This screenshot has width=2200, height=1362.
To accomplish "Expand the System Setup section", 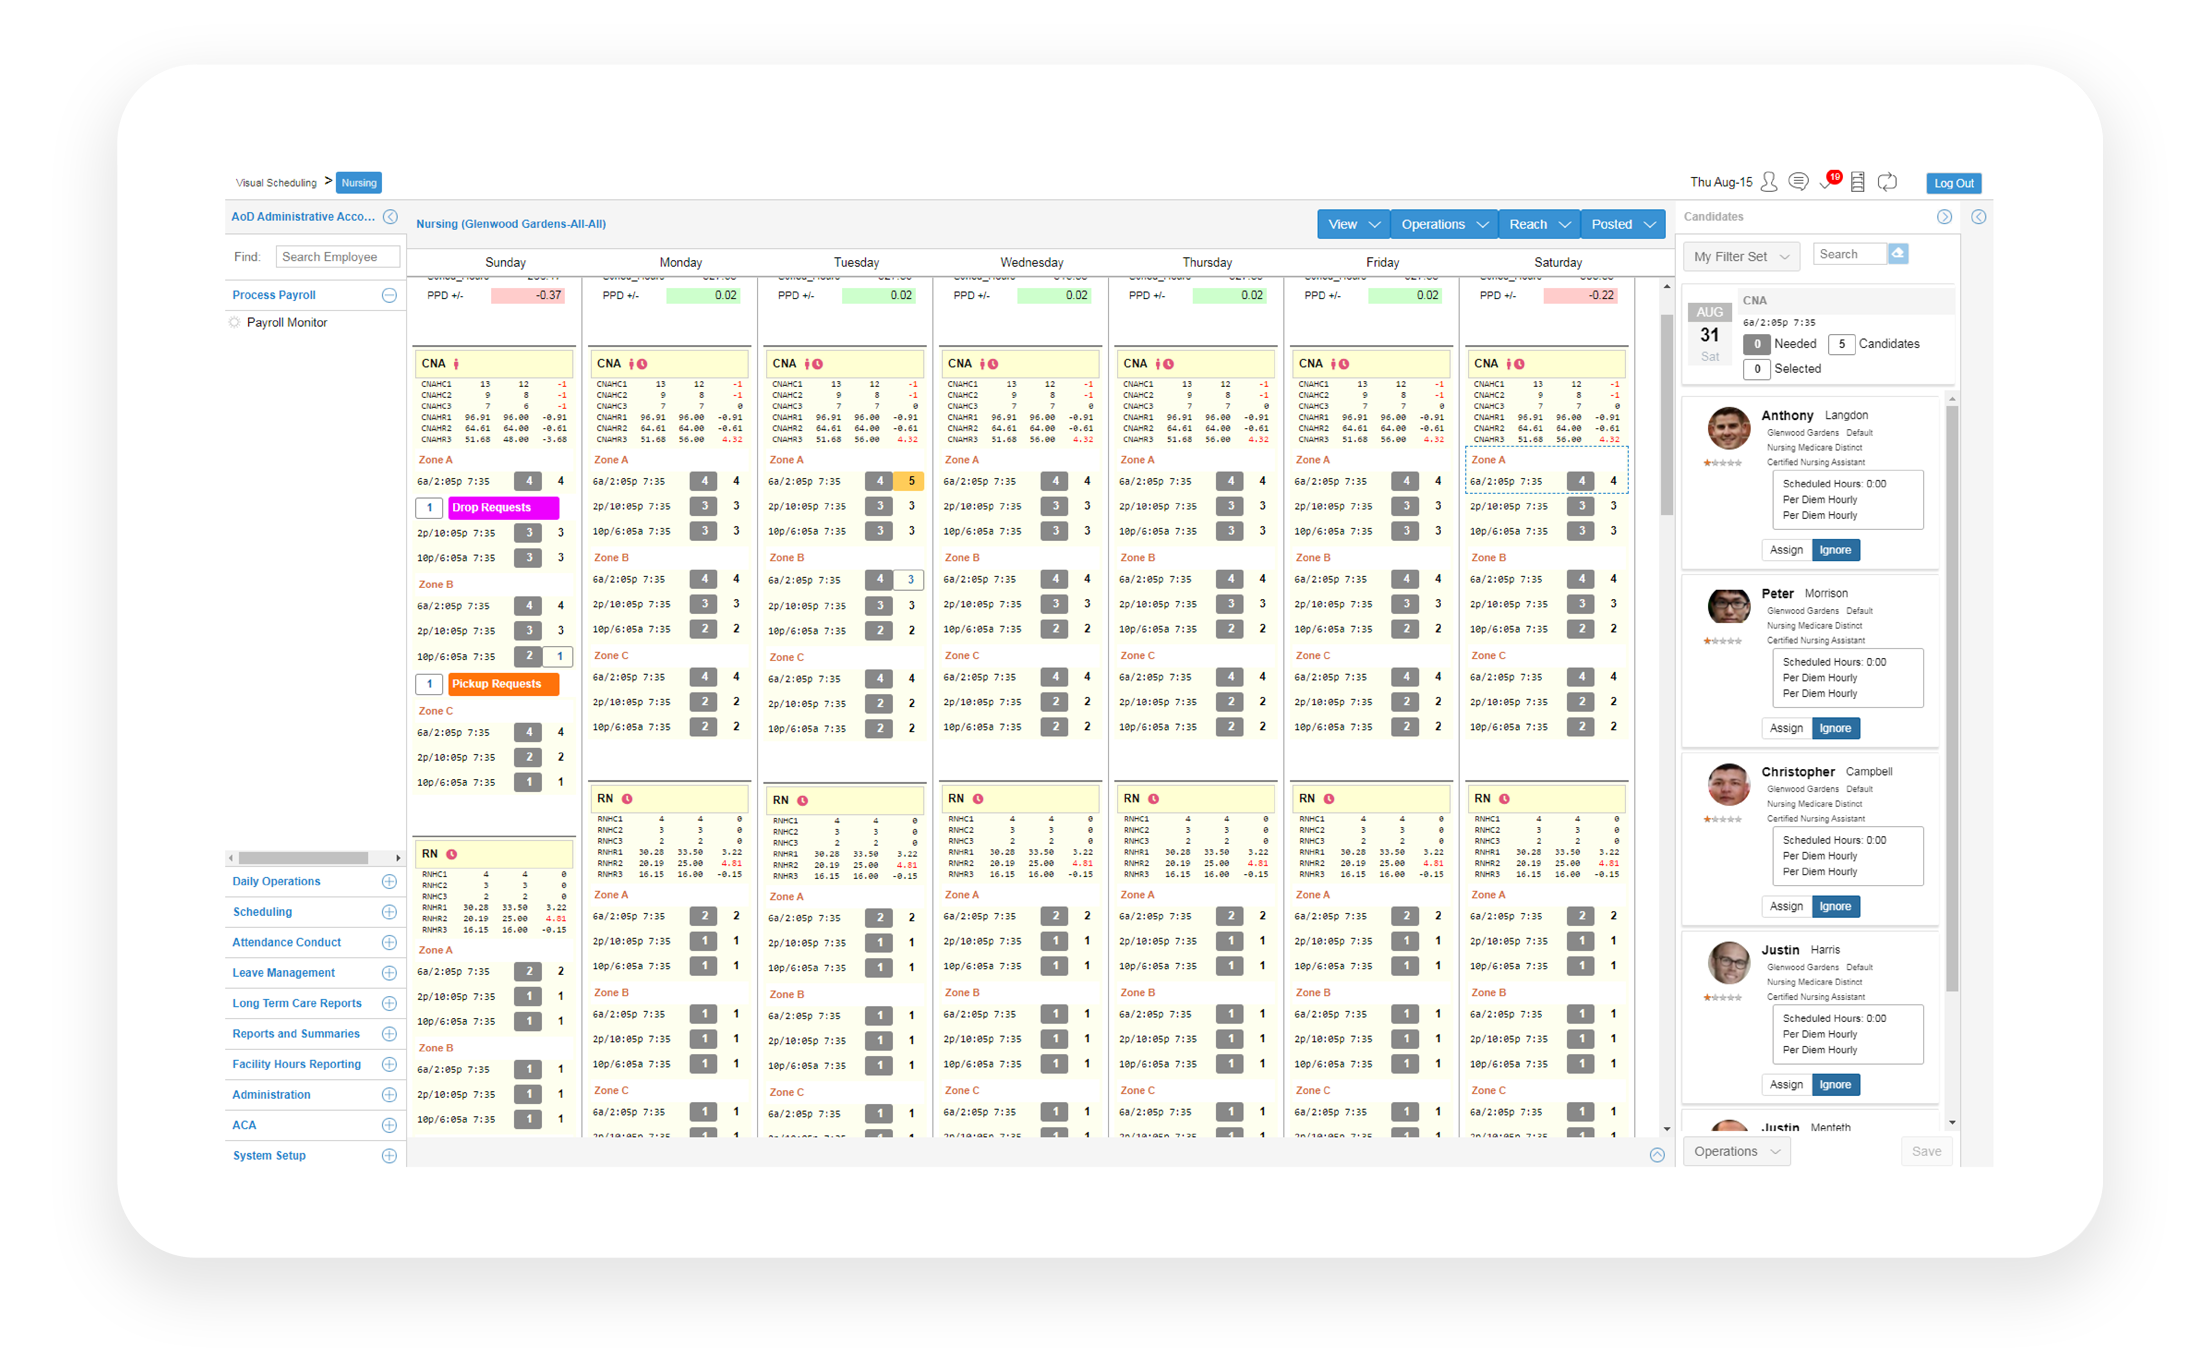I will [389, 1156].
